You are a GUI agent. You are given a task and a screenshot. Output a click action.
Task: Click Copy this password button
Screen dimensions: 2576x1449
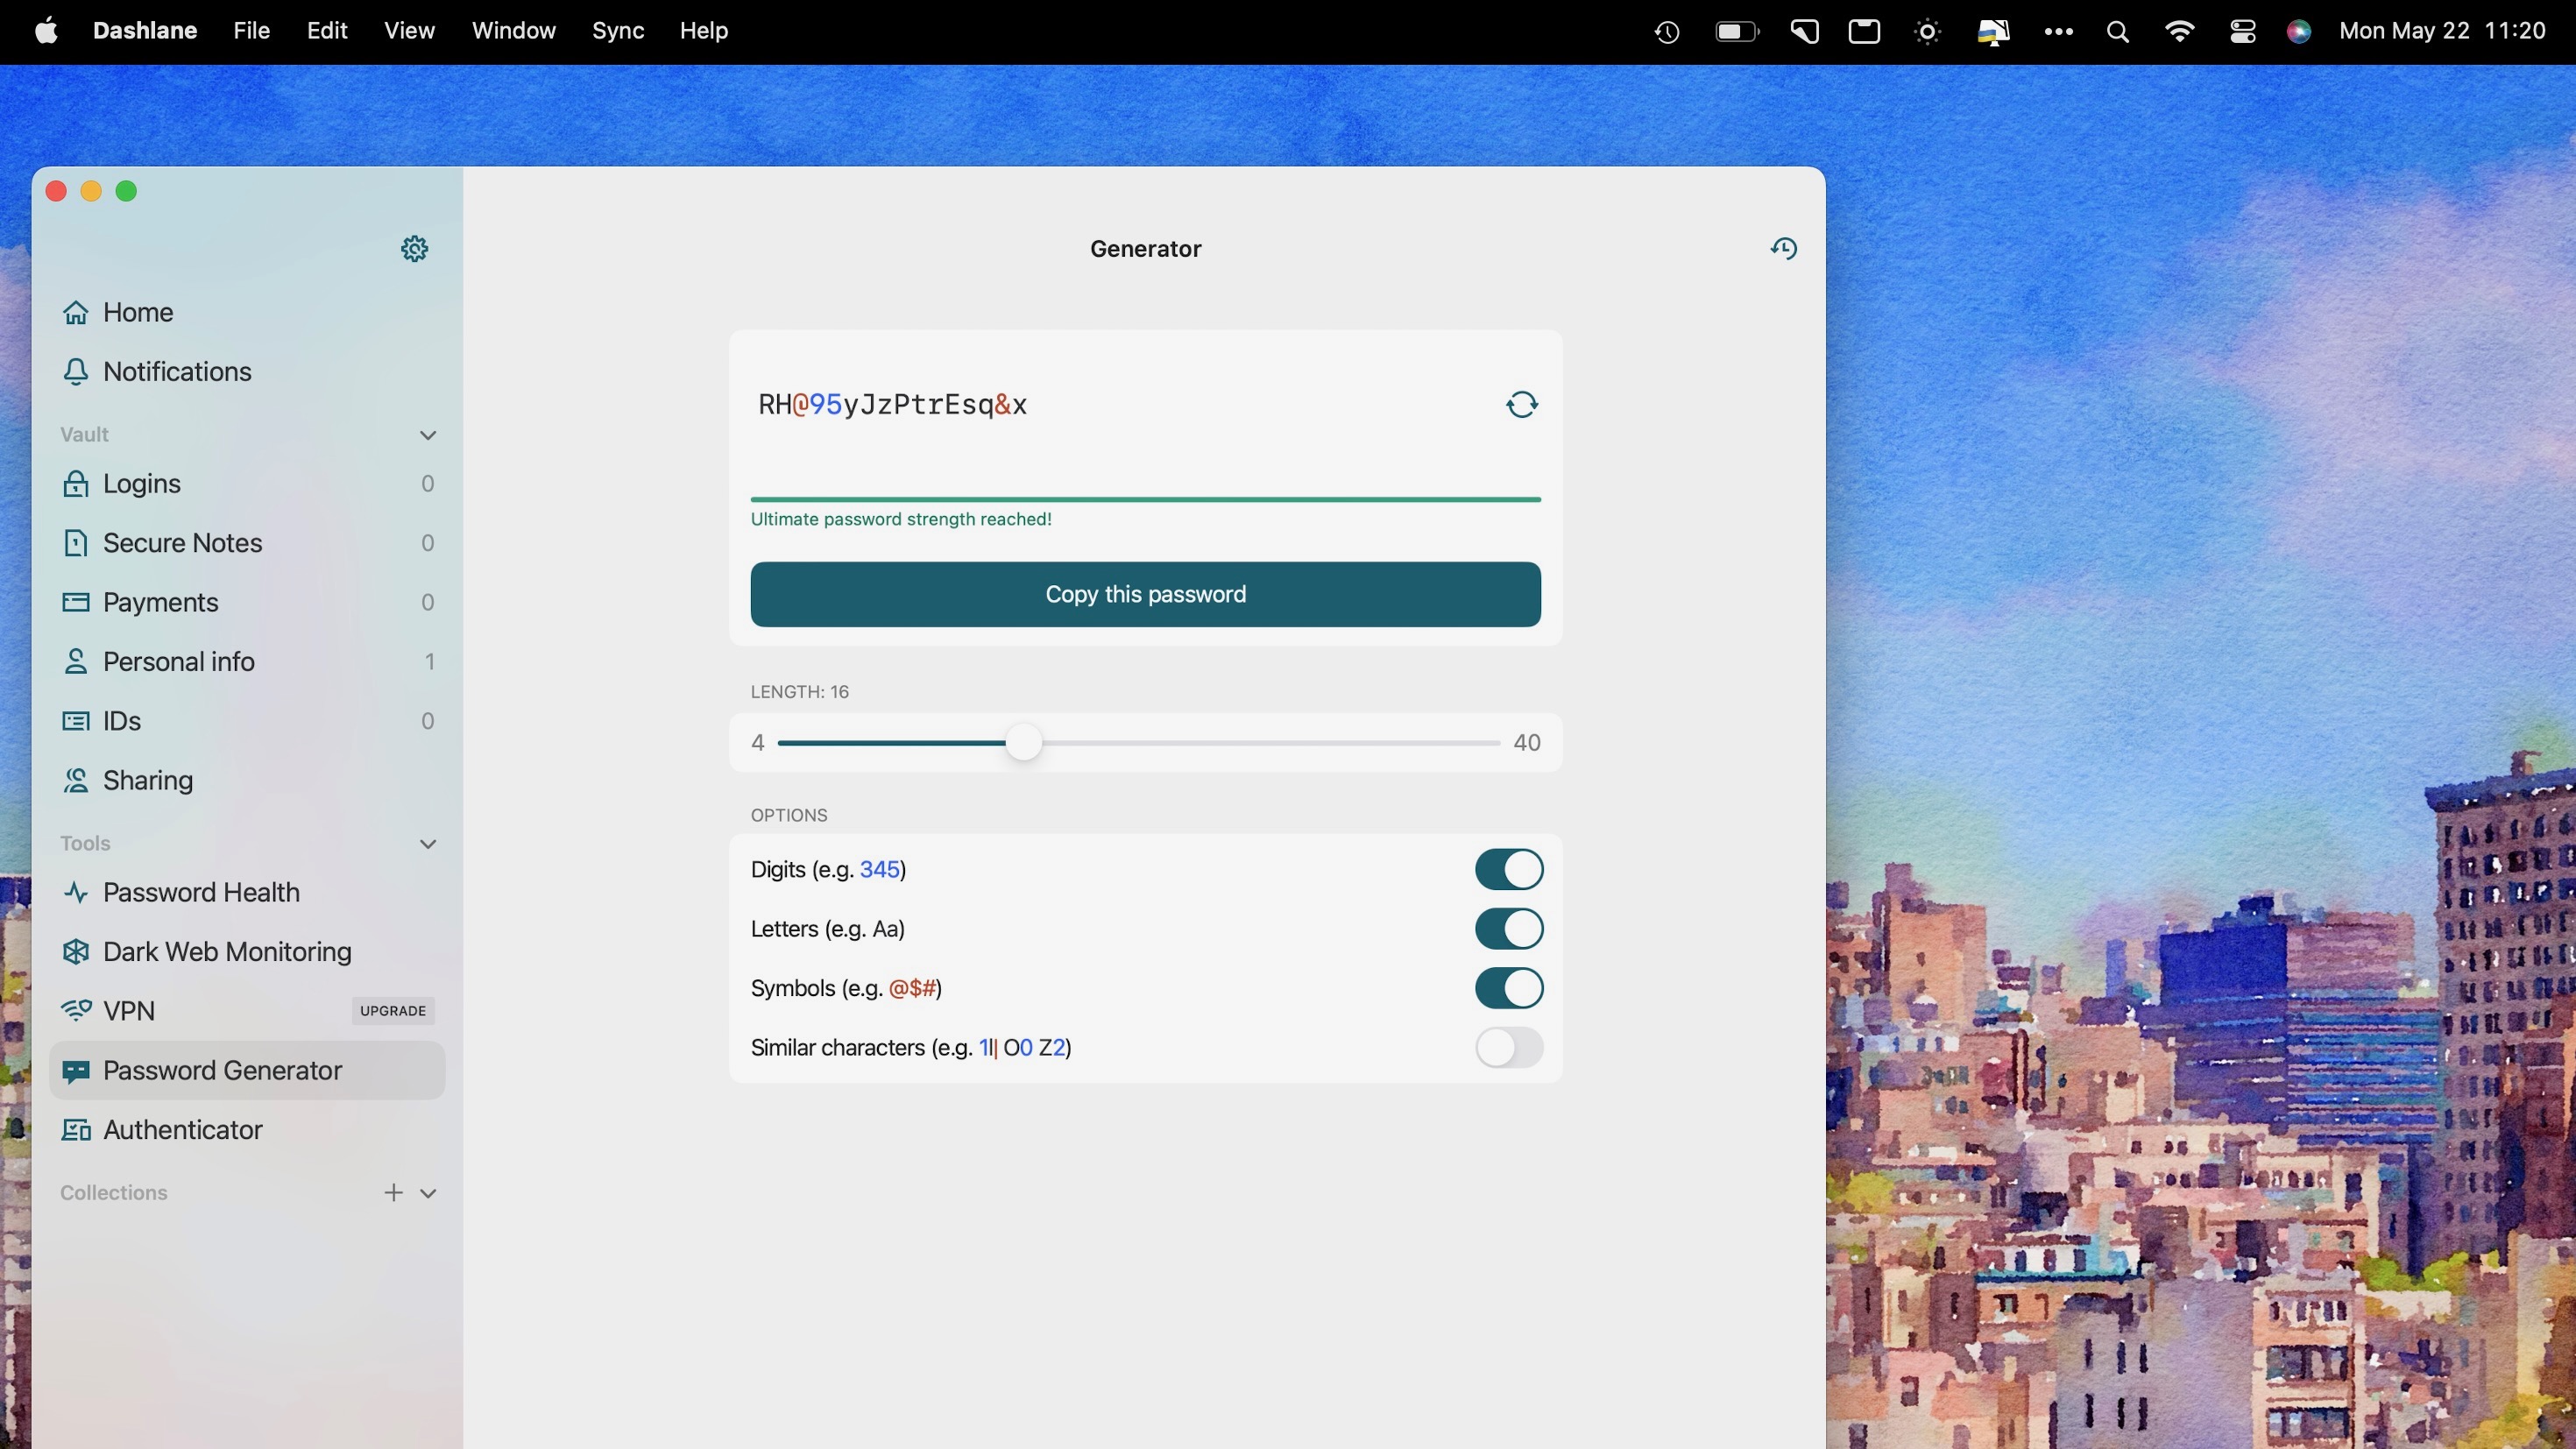click(x=1145, y=594)
